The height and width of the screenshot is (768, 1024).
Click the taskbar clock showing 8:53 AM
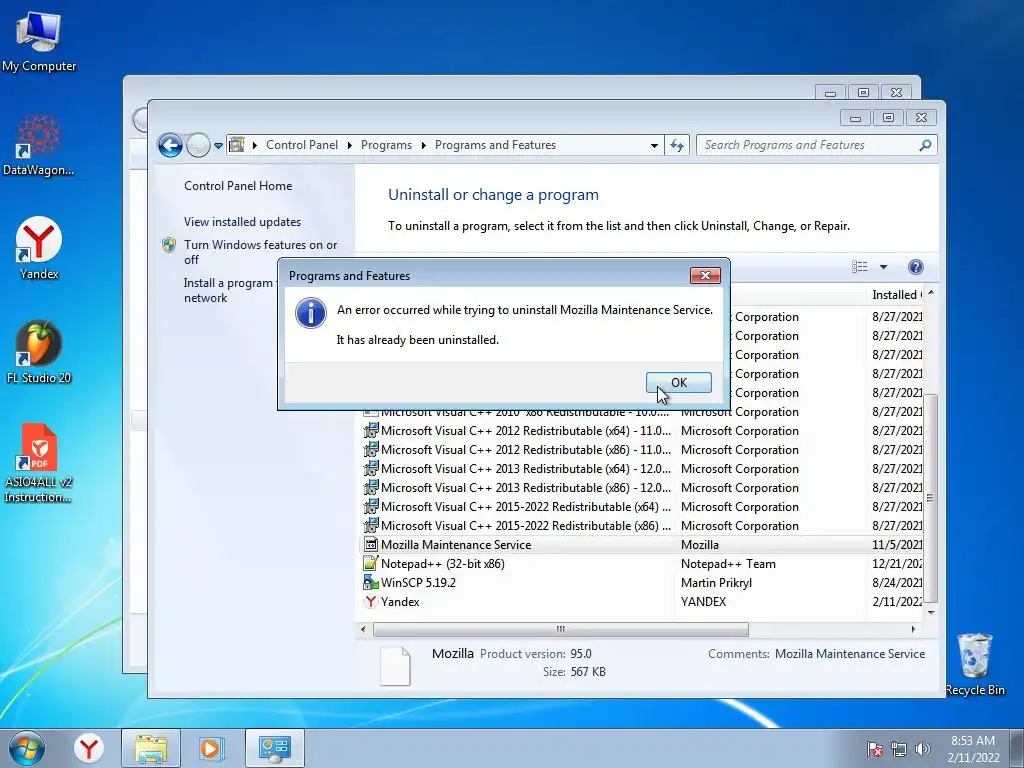[973, 749]
